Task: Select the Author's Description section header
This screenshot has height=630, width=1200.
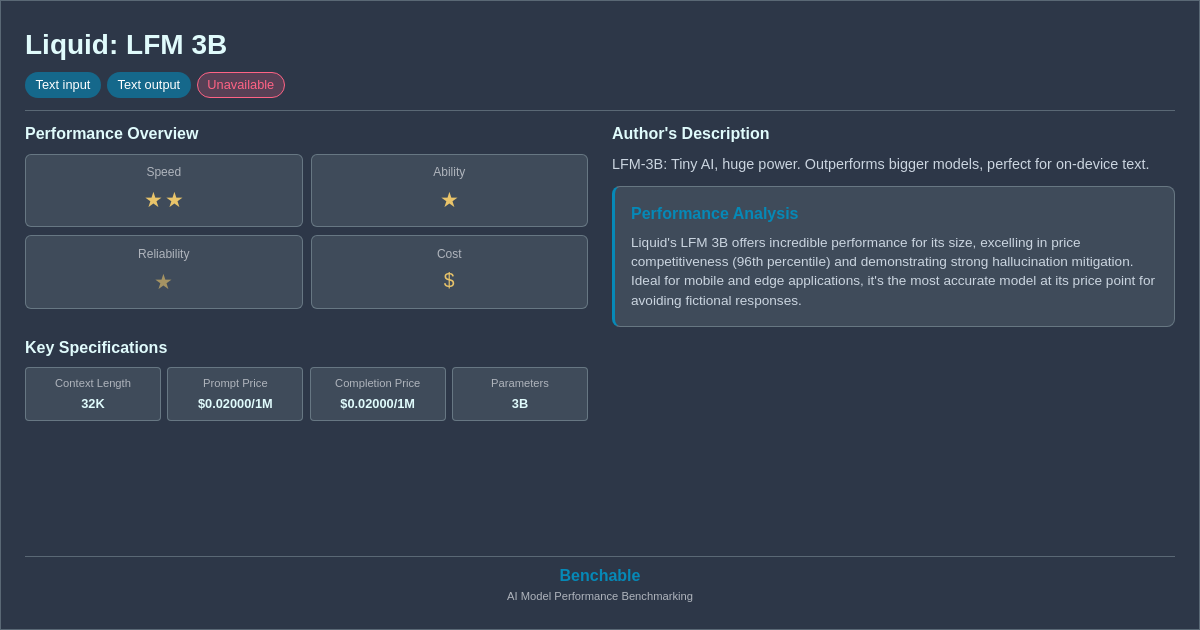Action: click(x=690, y=133)
